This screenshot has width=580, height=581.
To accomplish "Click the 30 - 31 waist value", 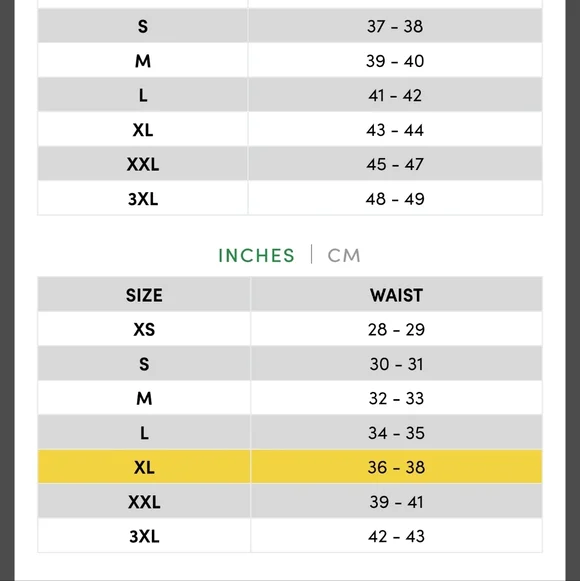I will [396, 364].
